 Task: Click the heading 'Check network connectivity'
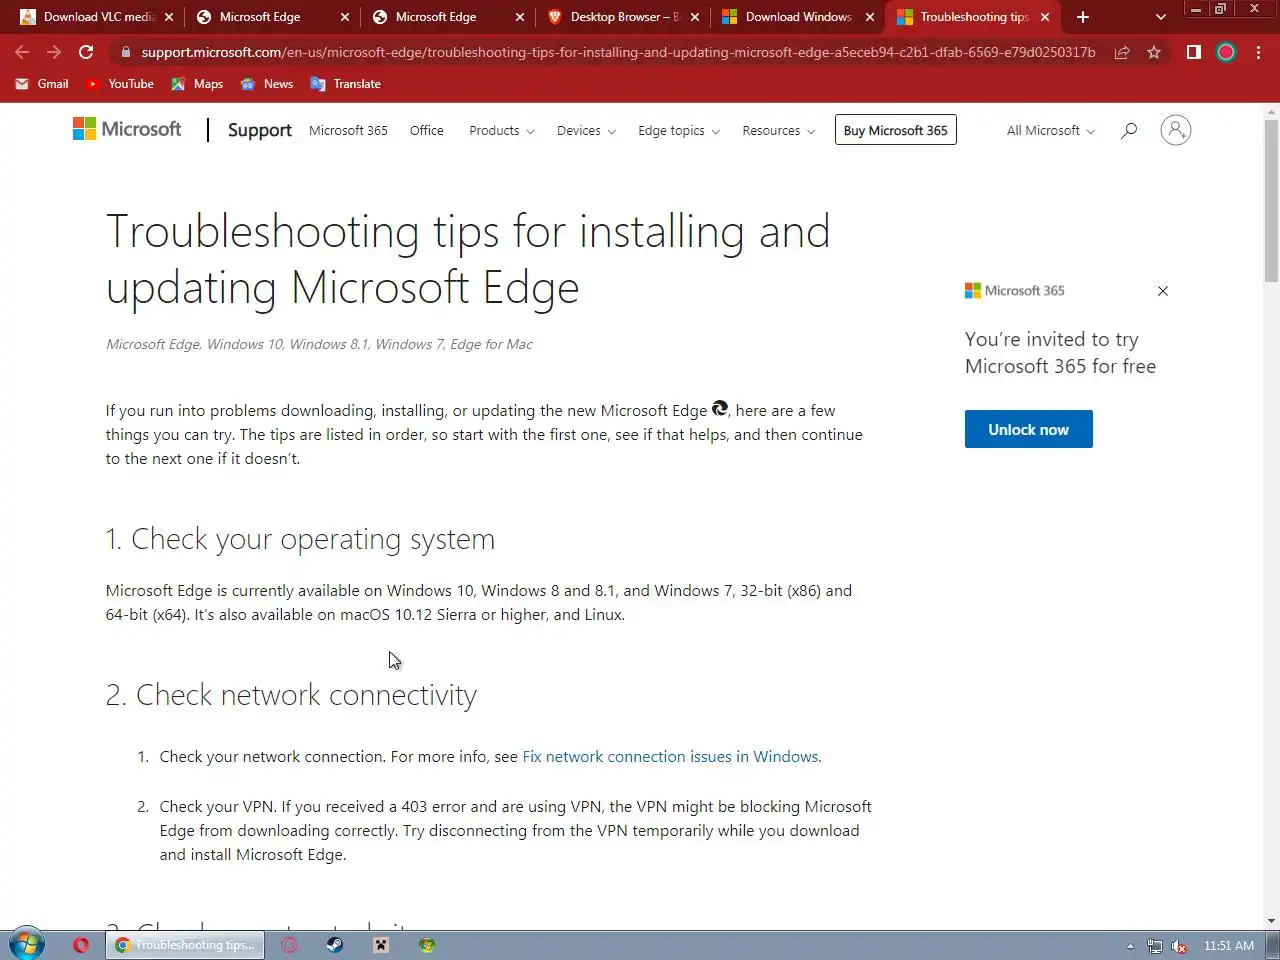[291, 695]
